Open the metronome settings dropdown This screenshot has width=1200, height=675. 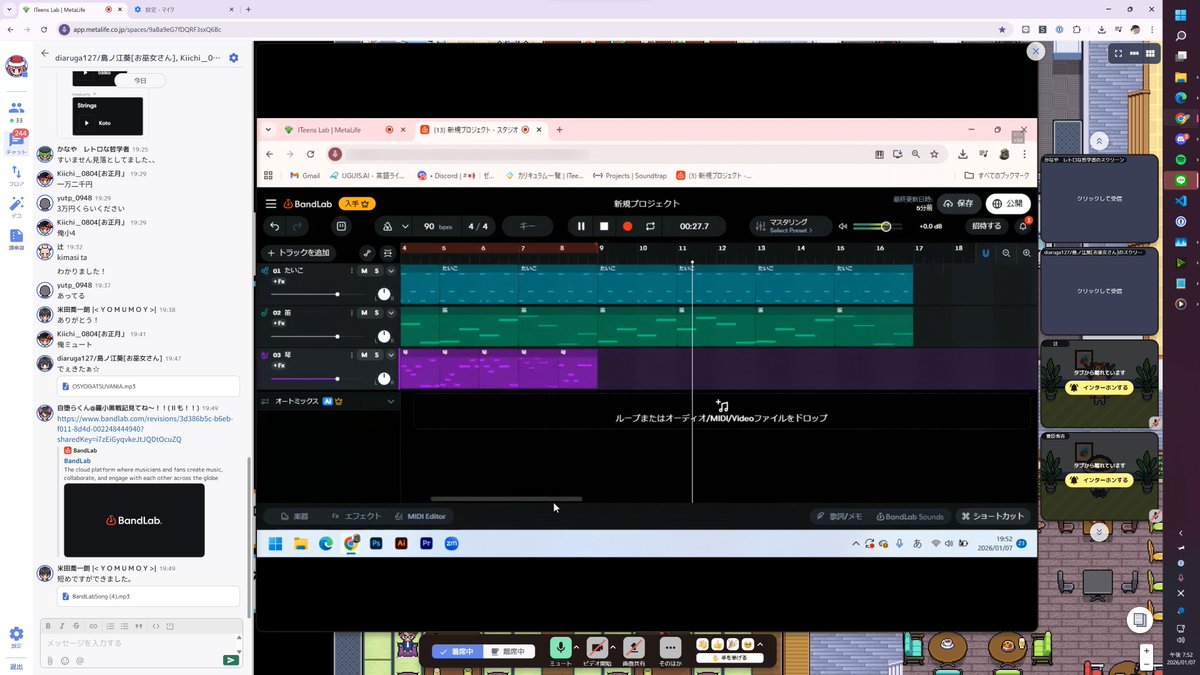[x=403, y=226]
